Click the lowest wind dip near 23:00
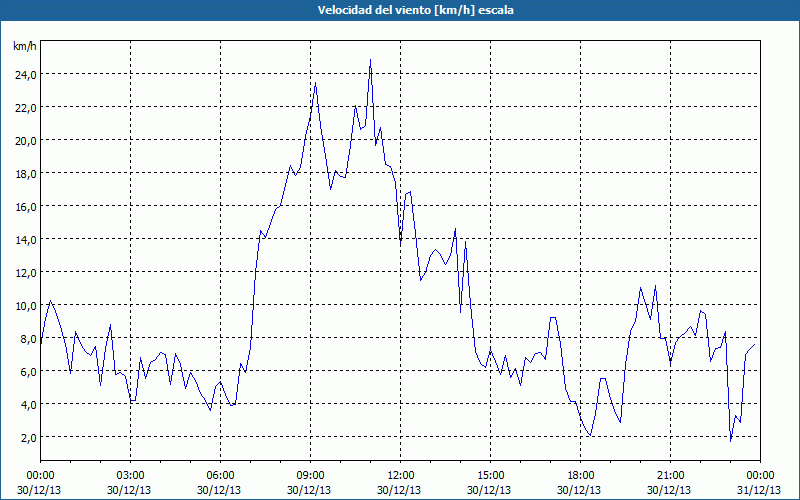 731,440
